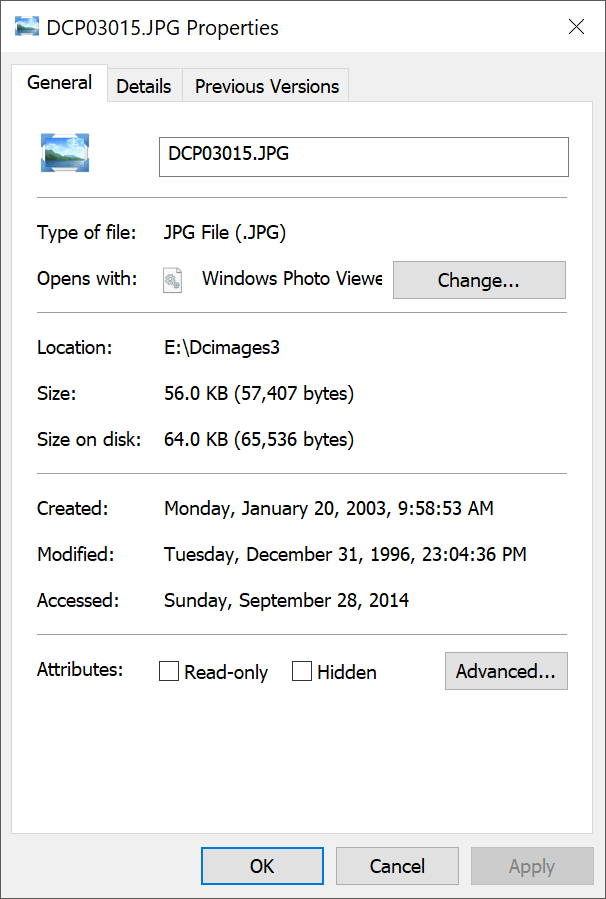Click the Apply button

coord(531,865)
